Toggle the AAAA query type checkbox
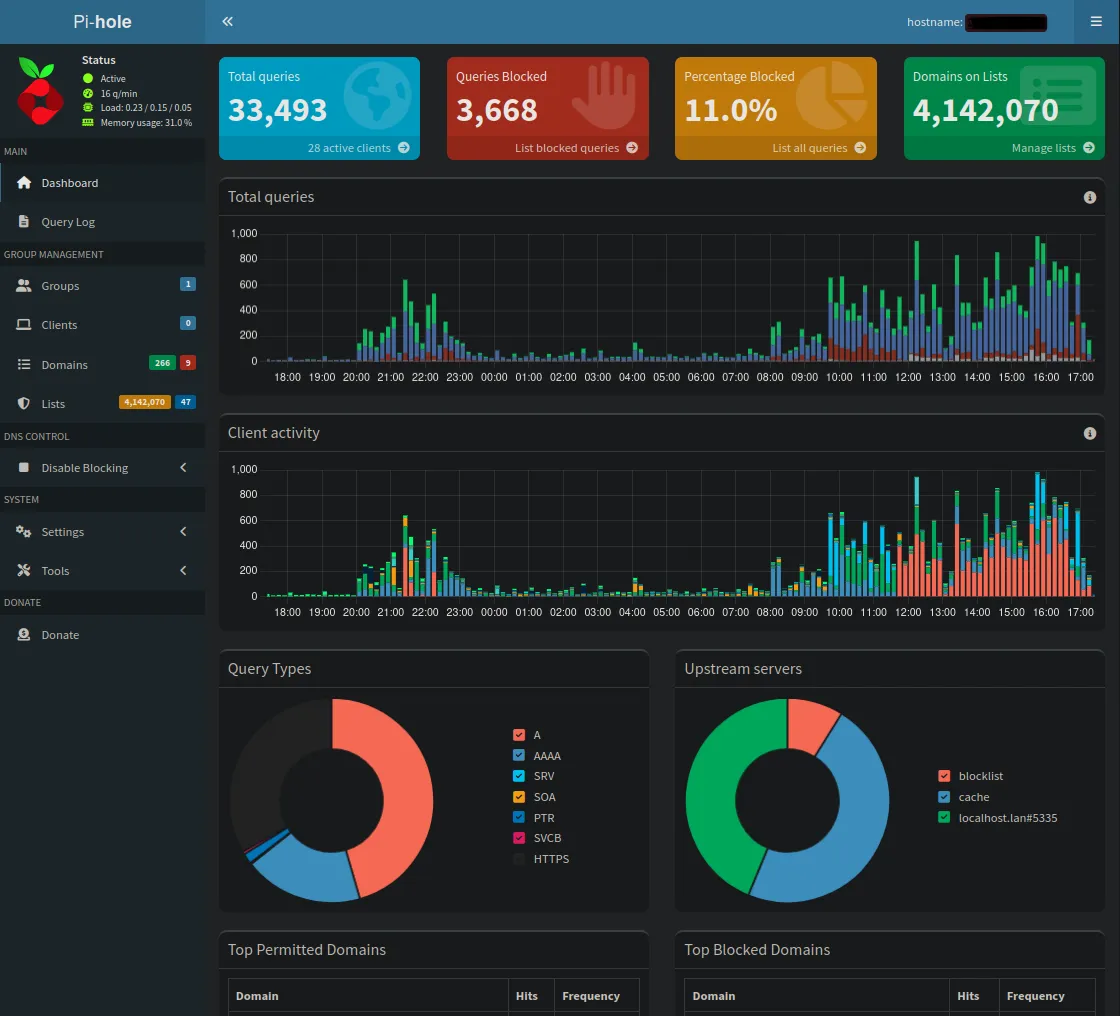The image size is (1120, 1016). 519,755
